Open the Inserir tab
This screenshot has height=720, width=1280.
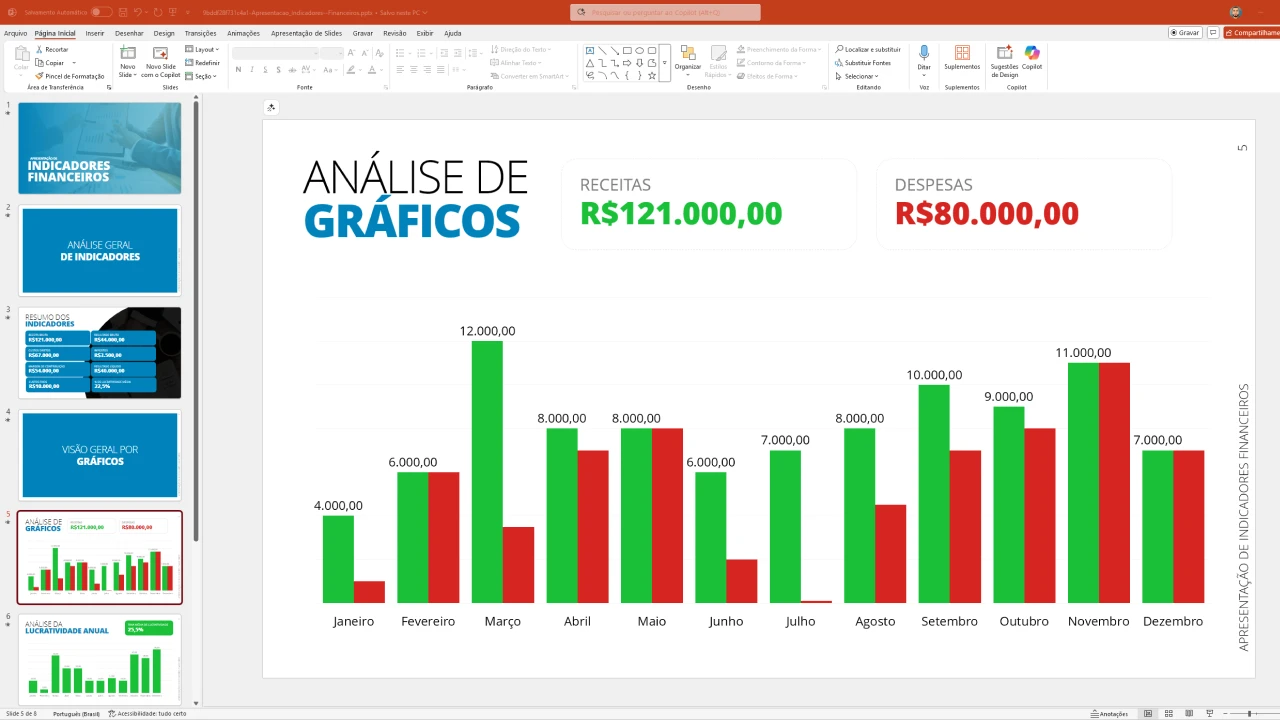[x=95, y=33]
